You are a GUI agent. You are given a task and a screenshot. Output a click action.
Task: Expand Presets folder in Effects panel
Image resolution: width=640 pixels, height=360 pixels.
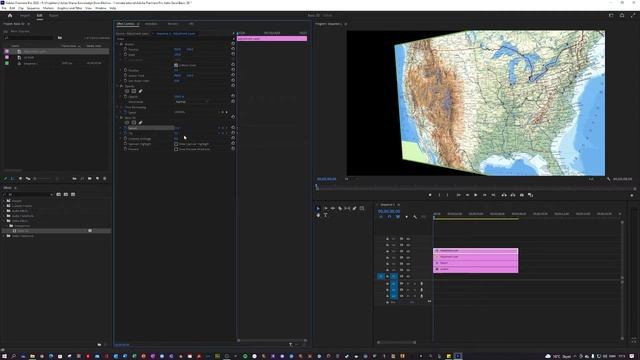click(x=4, y=201)
